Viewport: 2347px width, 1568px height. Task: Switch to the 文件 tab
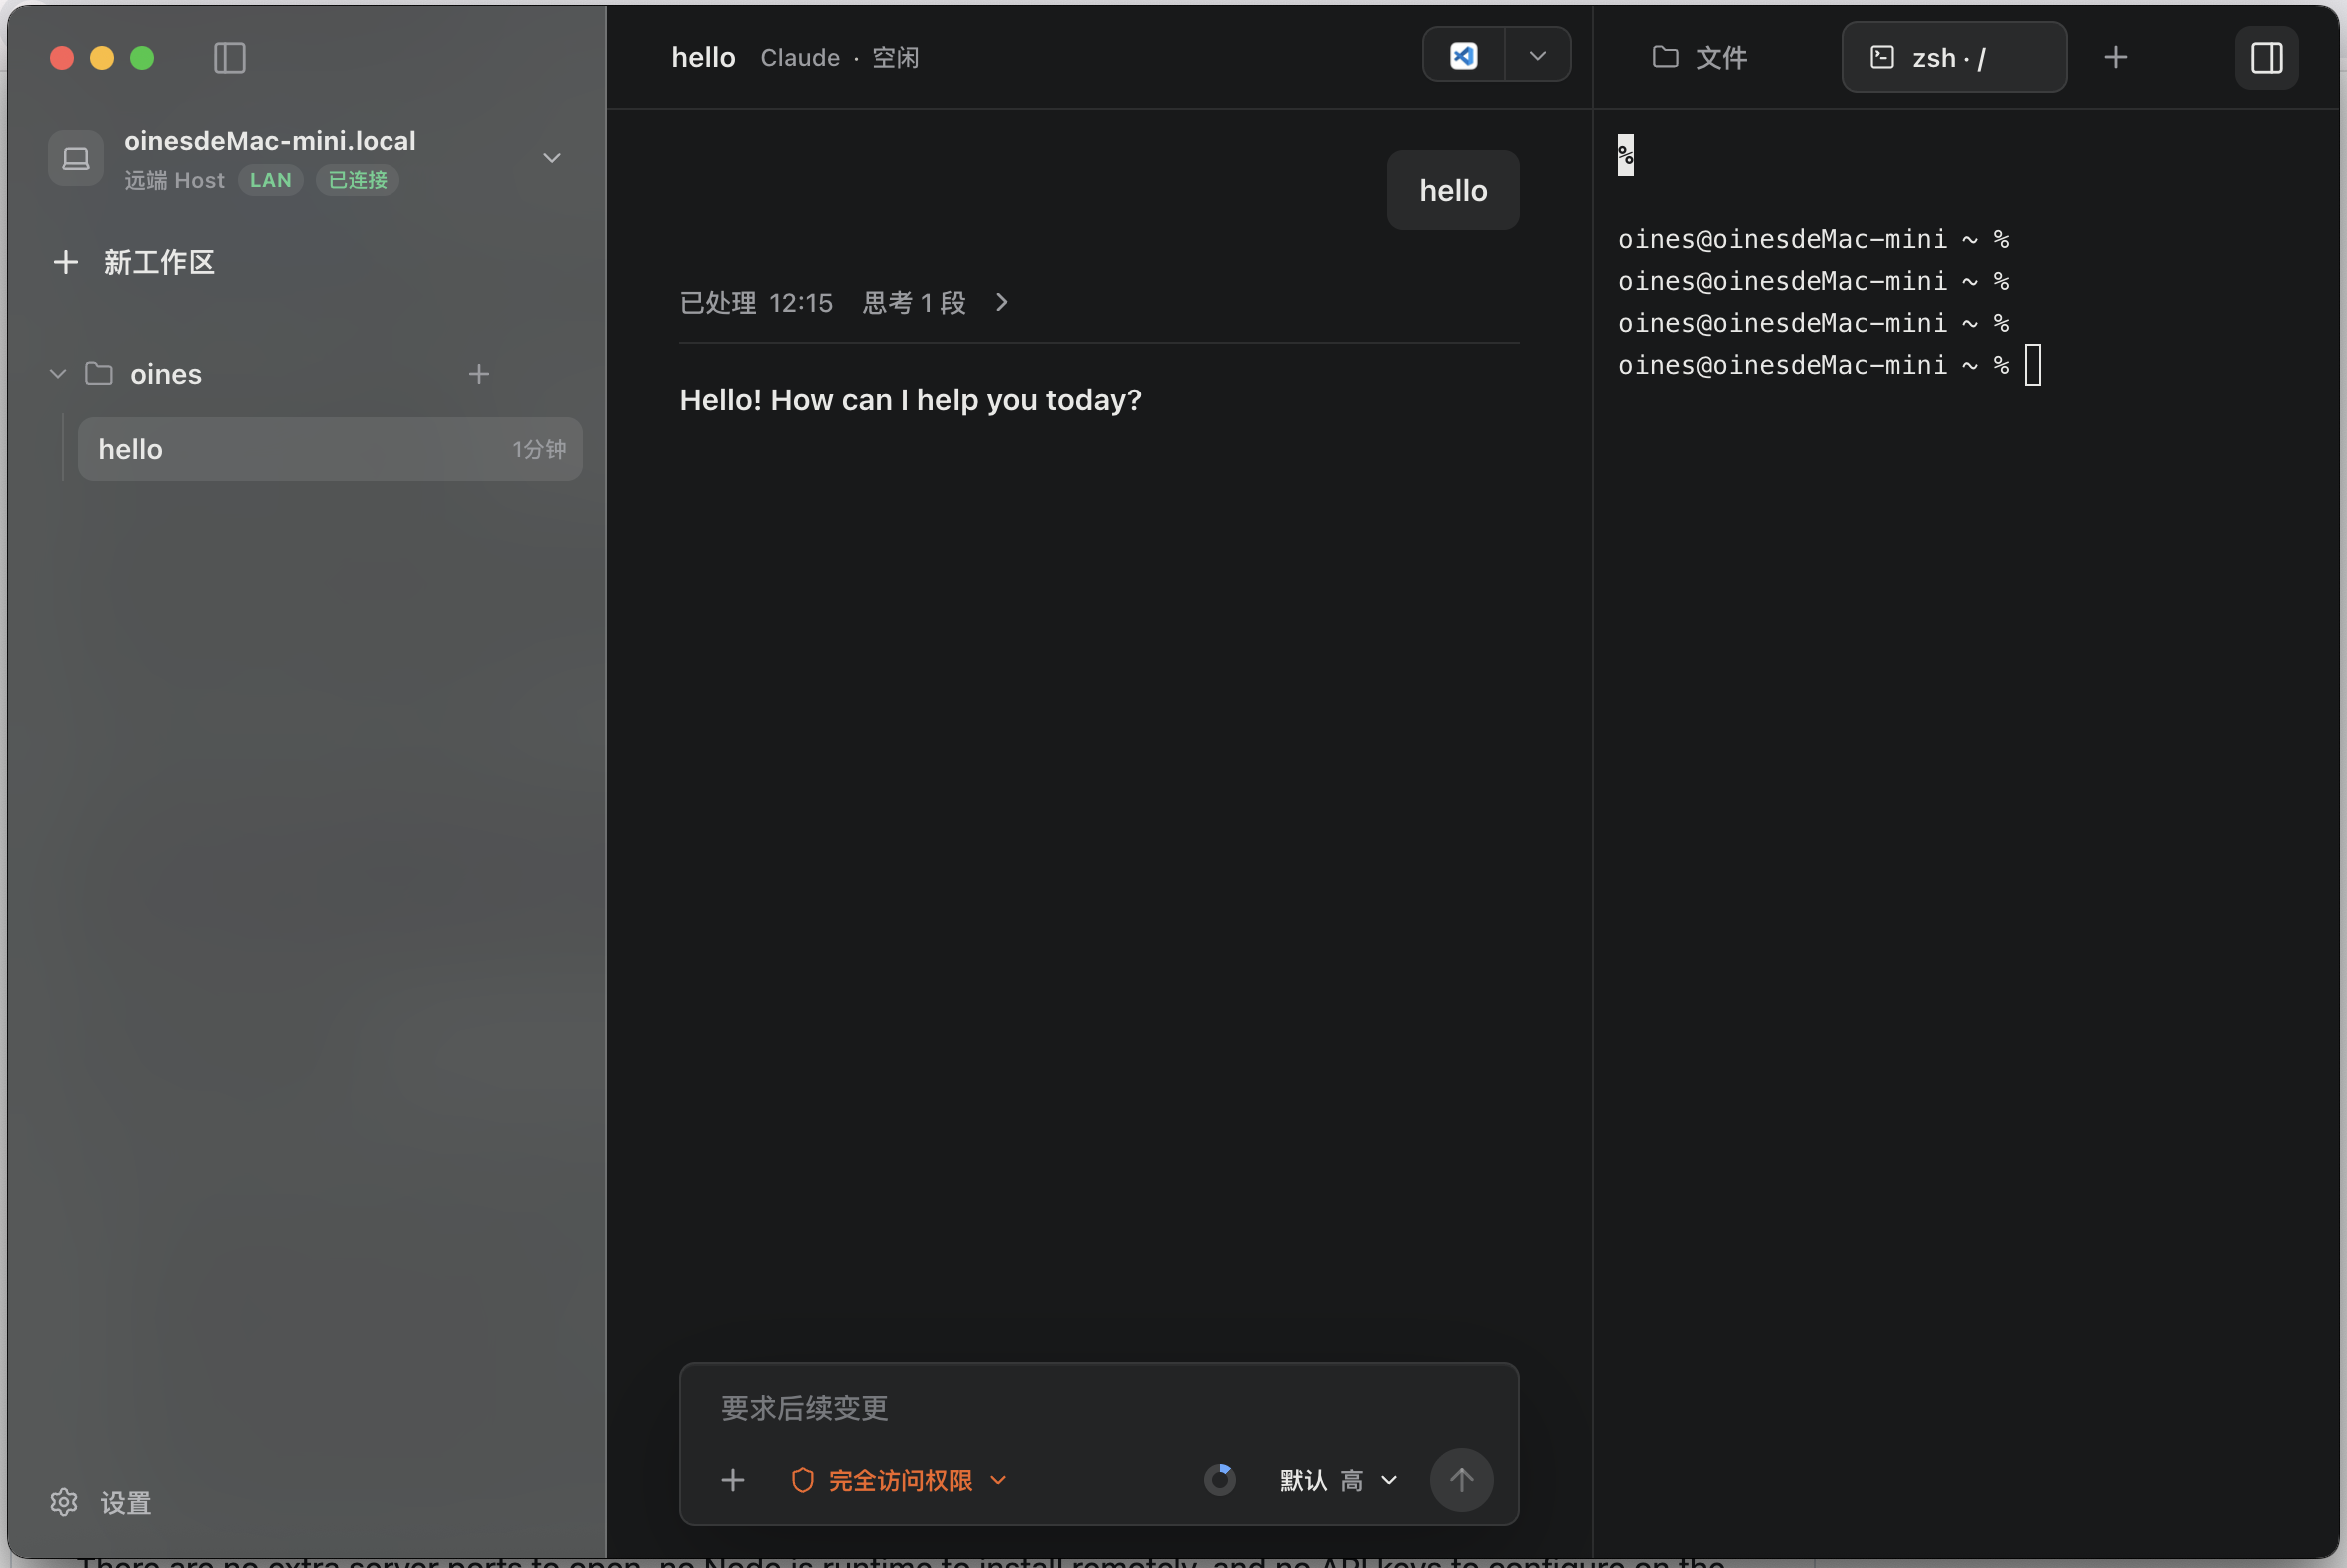(x=1700, y=58)
